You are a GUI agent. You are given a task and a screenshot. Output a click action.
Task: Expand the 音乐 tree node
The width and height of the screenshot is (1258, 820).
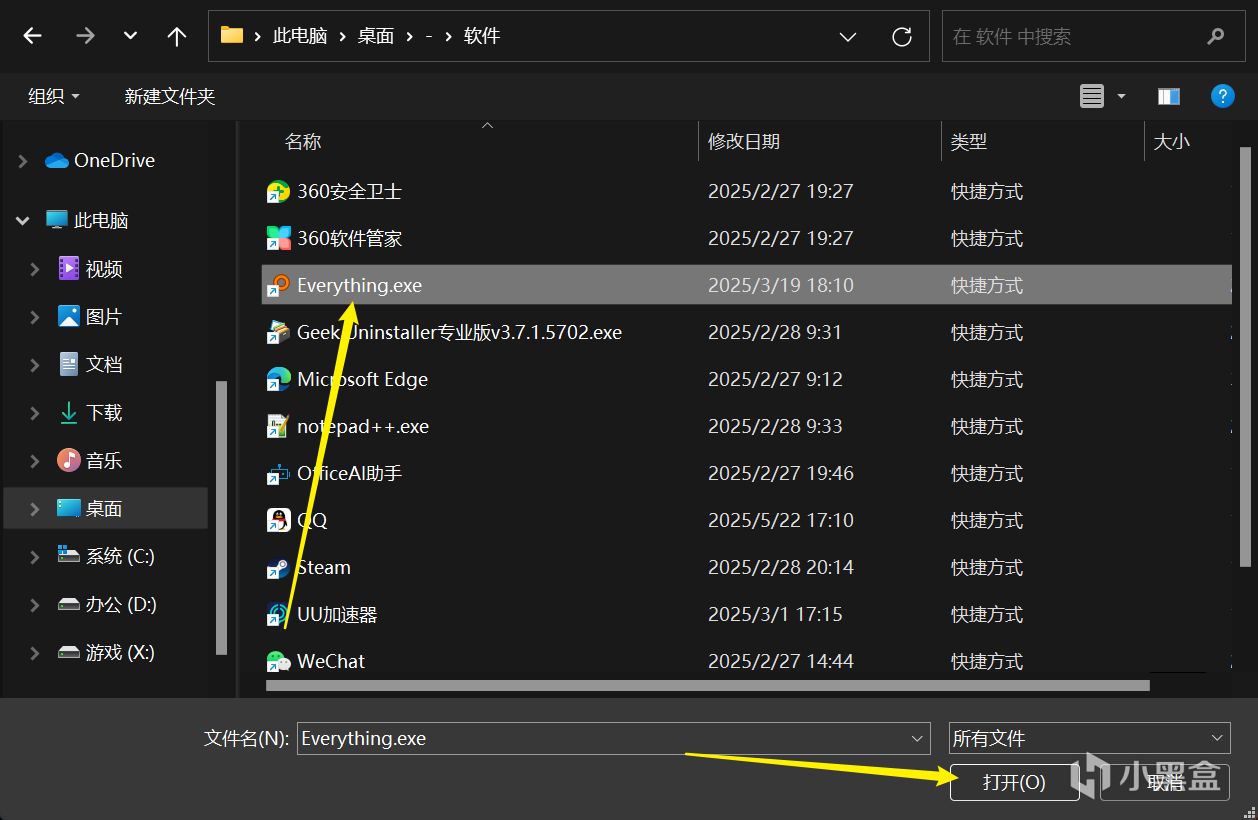tap(35, 460)
